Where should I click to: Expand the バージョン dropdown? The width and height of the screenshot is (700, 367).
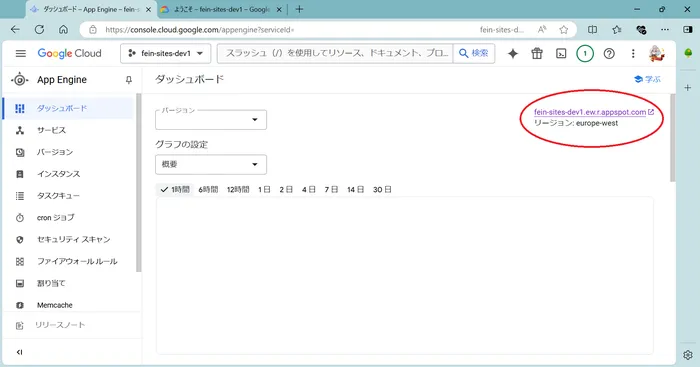[211, 120]
